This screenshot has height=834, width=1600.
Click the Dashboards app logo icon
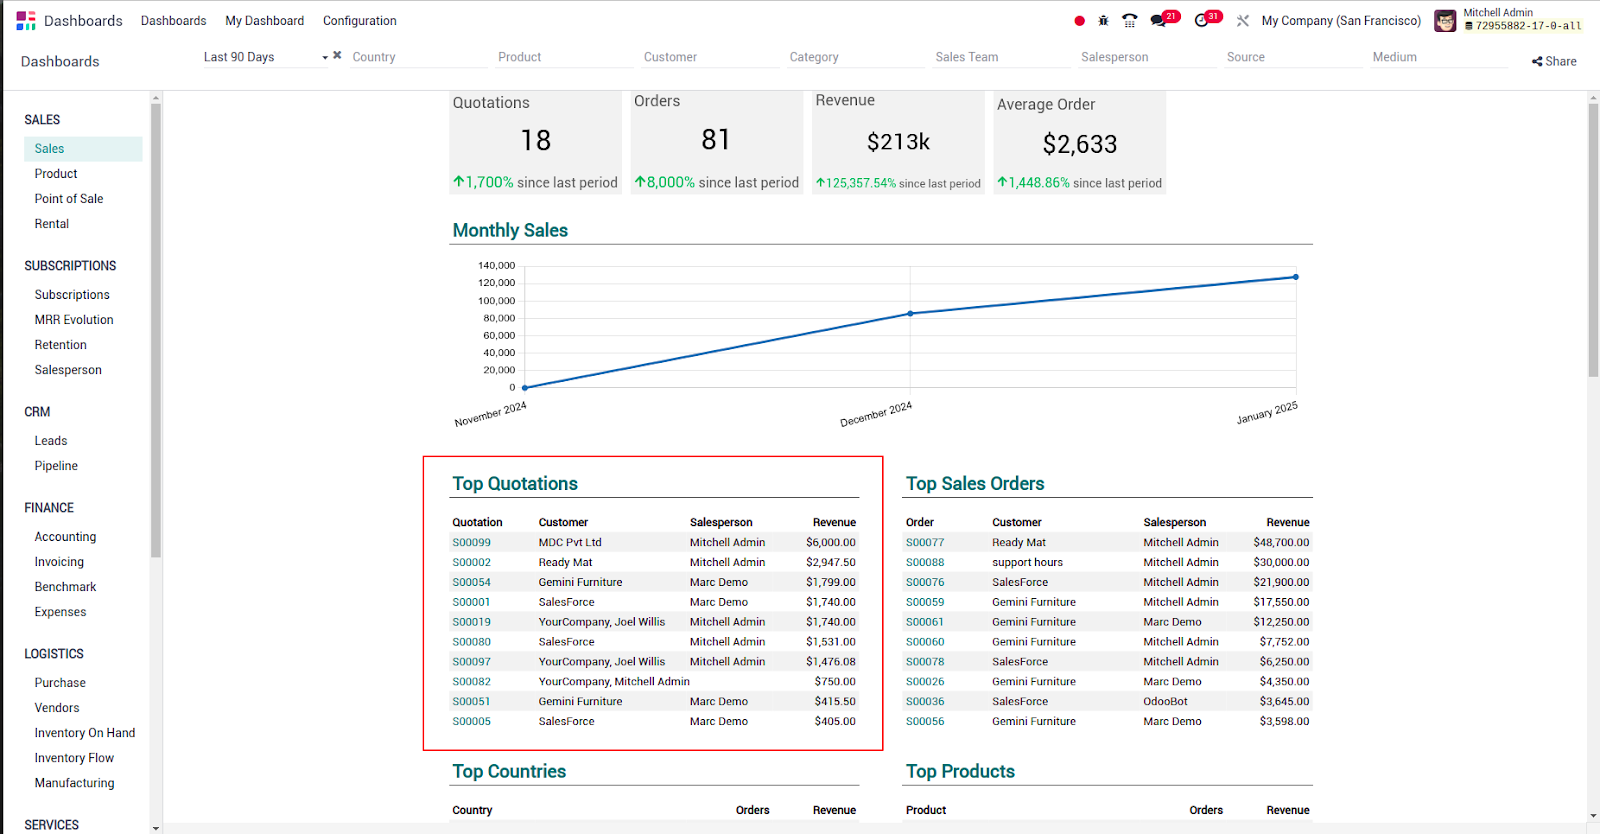[x=26, y=21]
